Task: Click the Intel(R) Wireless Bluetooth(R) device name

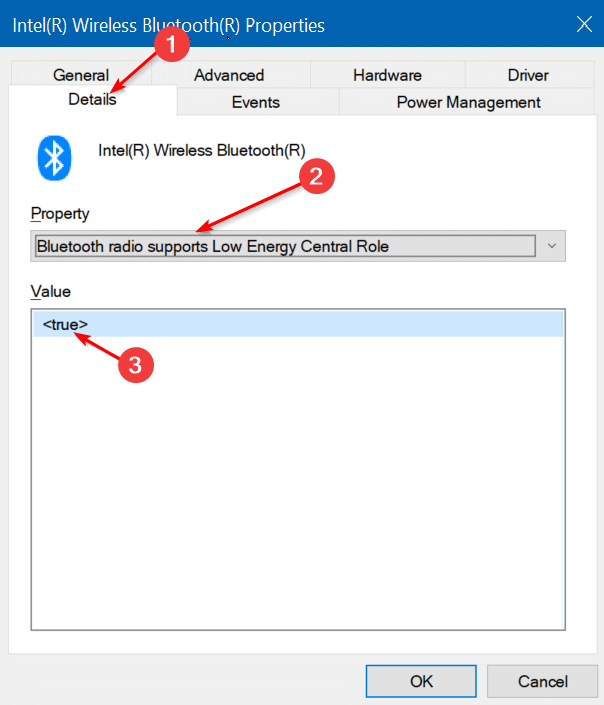Action: coord(201,150)
